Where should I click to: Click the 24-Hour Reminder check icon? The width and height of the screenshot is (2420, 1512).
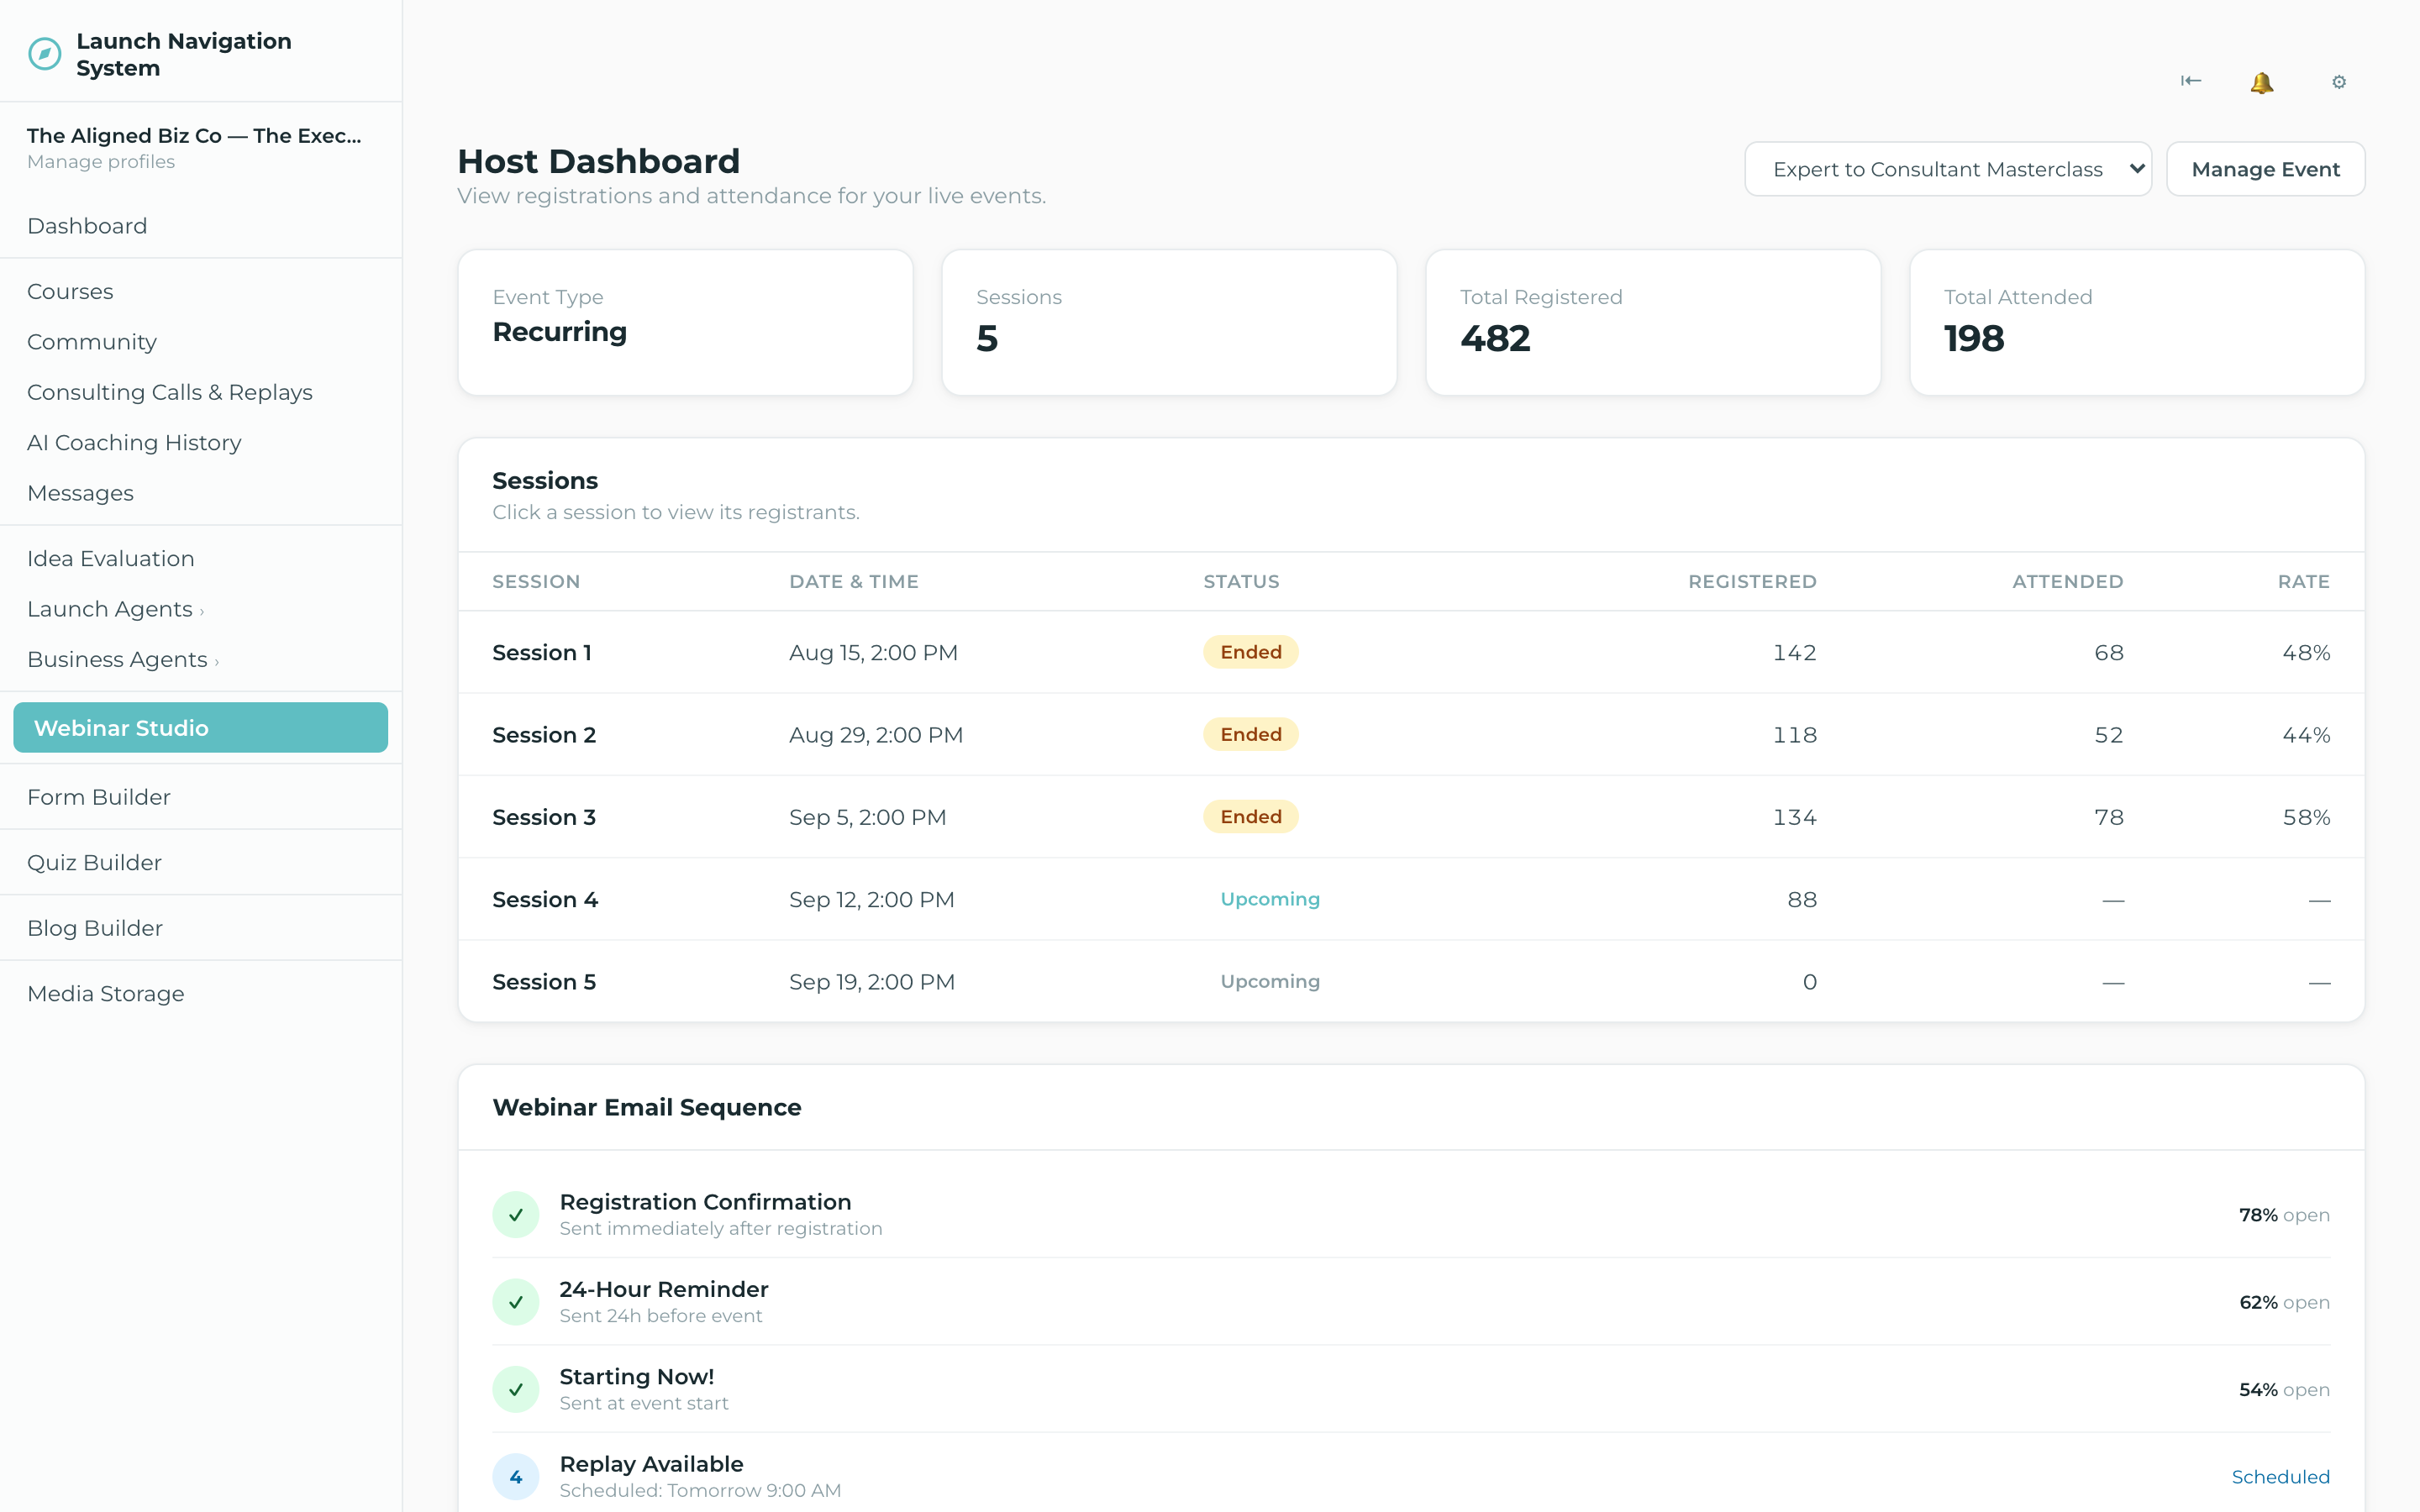click(x=516, y=1302)
